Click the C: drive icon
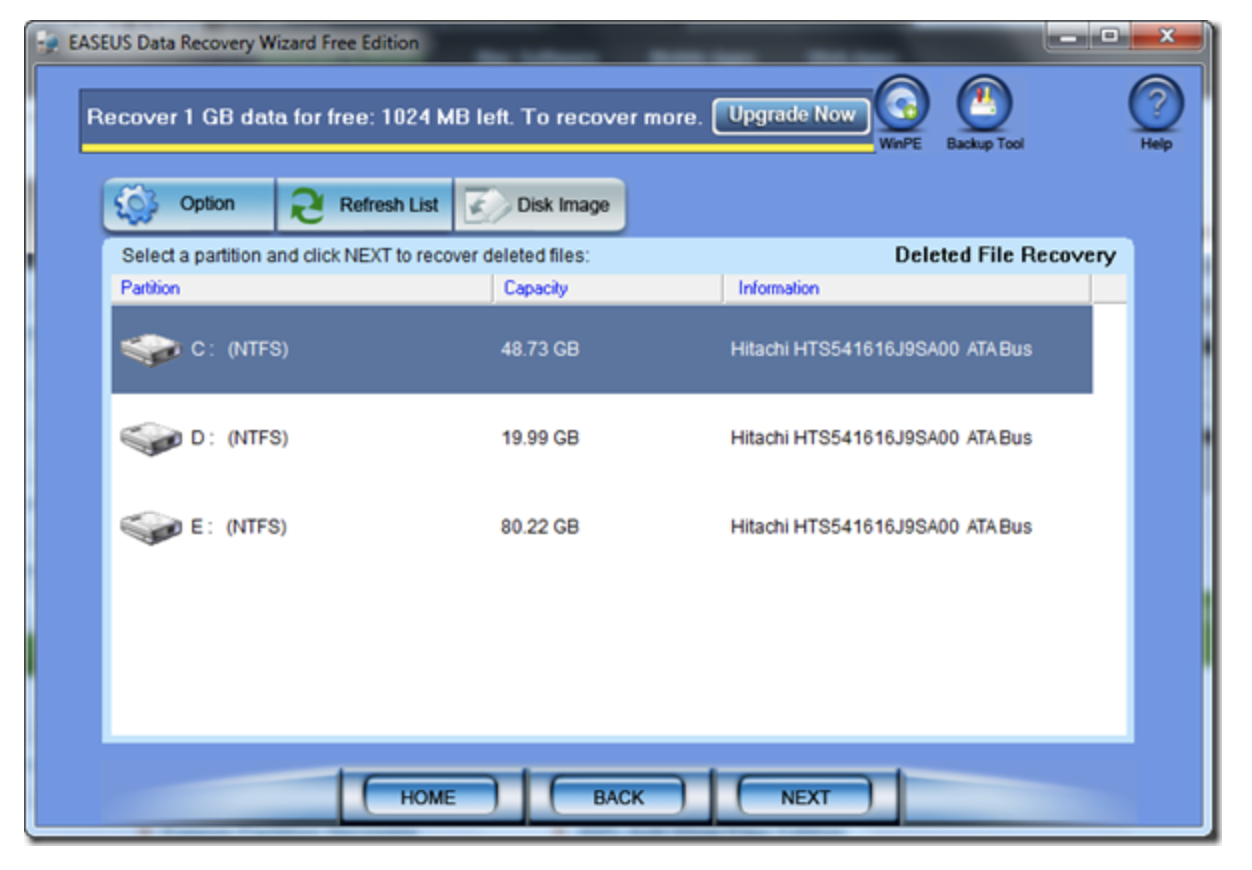This screenshot has width=1252, height=870. pyautogui.click(x=150, y=350)
